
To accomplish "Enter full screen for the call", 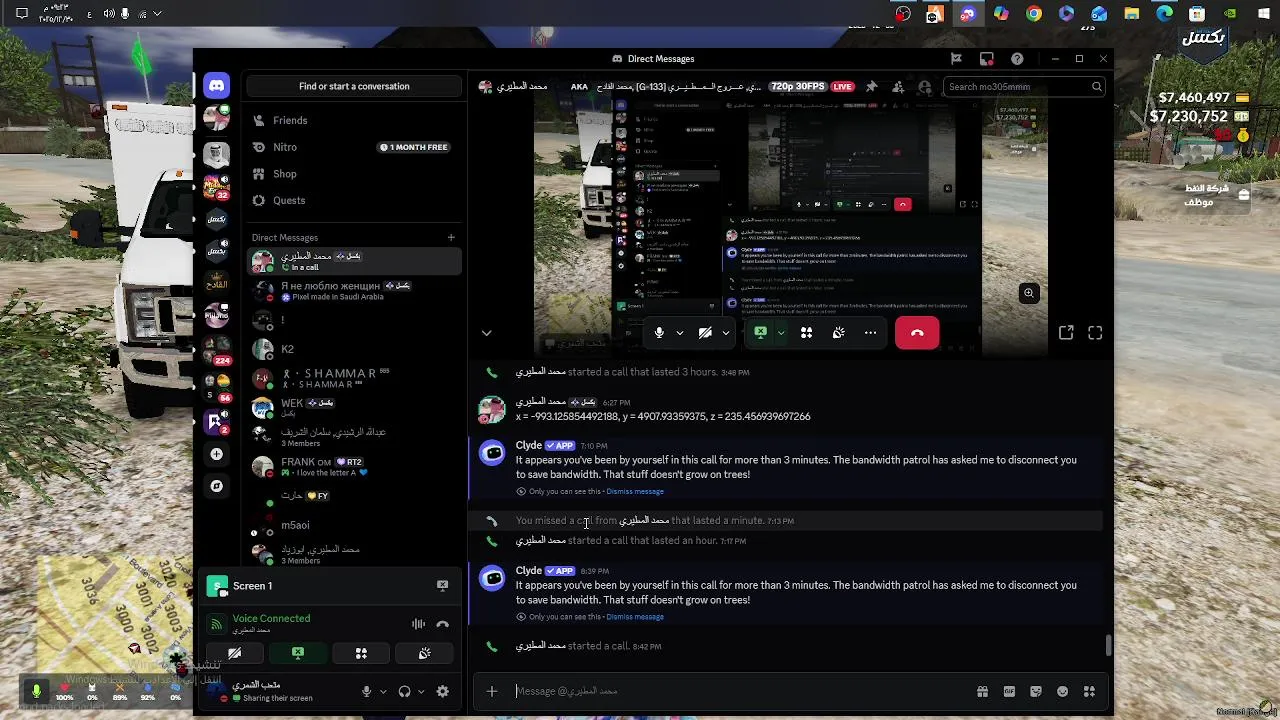I will tap(1095, 333).
